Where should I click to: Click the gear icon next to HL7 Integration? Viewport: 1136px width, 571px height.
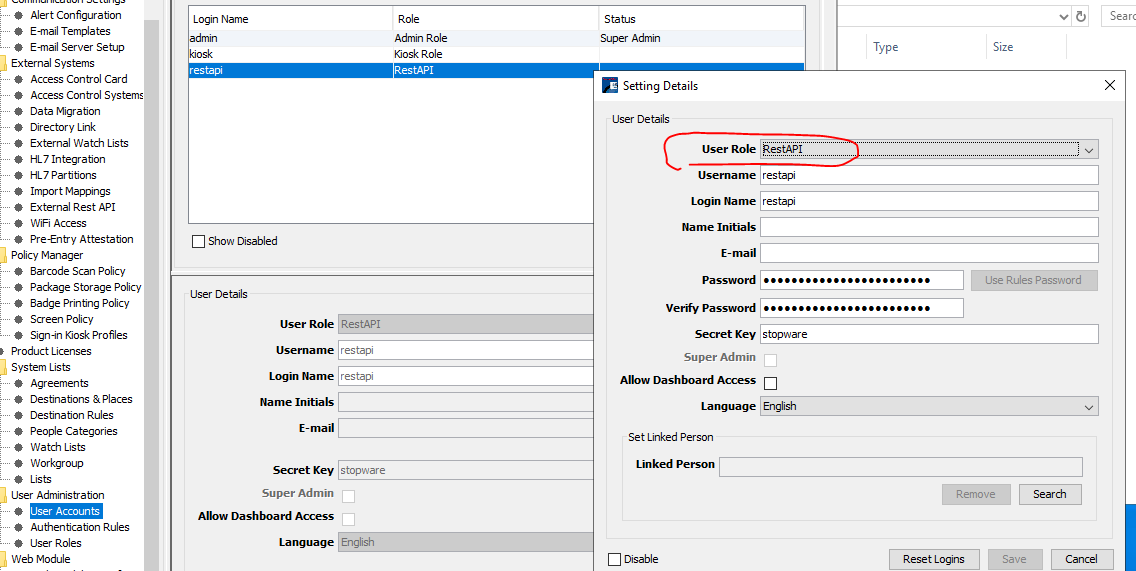pos(18,159)
